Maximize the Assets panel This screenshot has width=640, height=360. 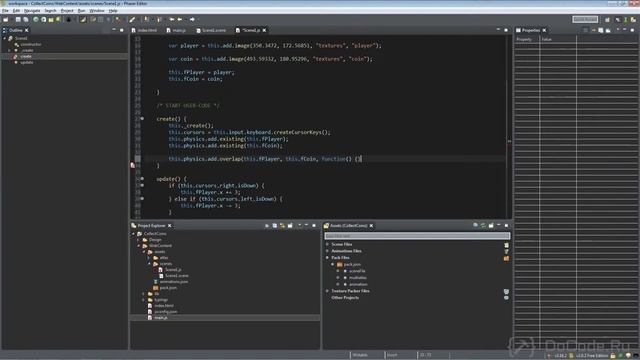507,226
